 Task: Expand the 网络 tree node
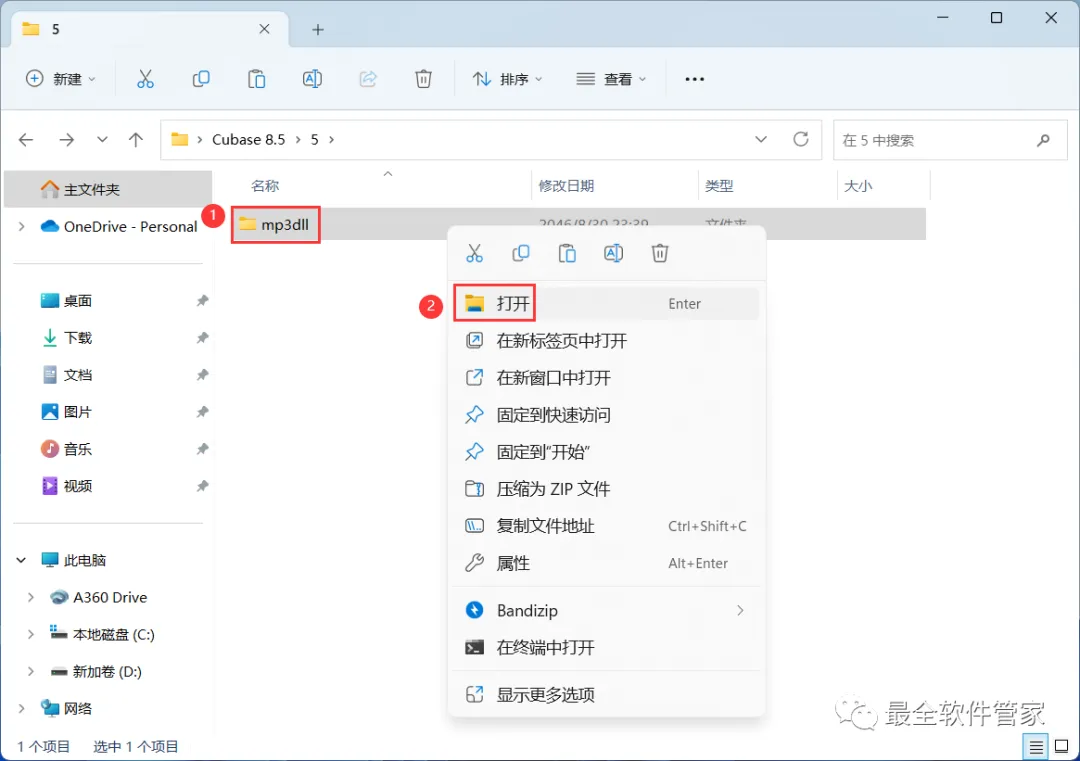[22, 709]
